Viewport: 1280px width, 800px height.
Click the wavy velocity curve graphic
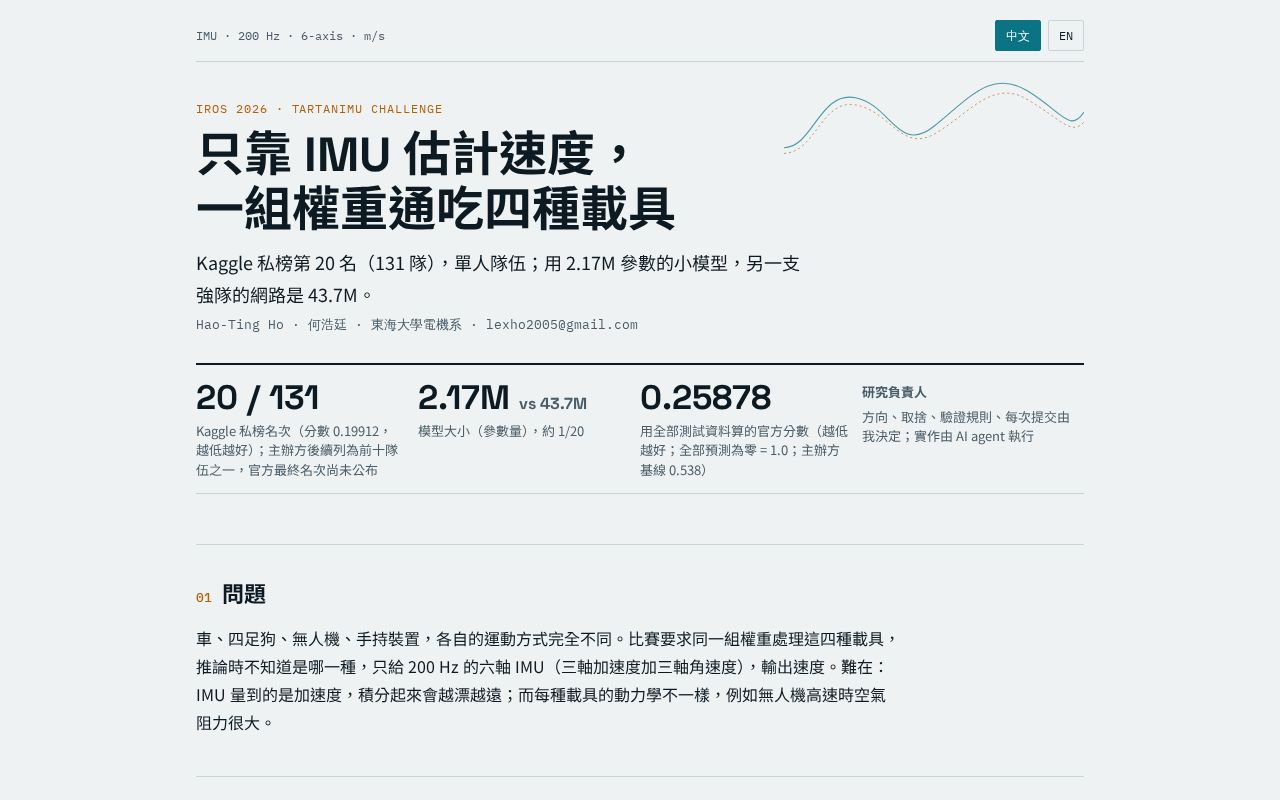[x=934, y=118]
